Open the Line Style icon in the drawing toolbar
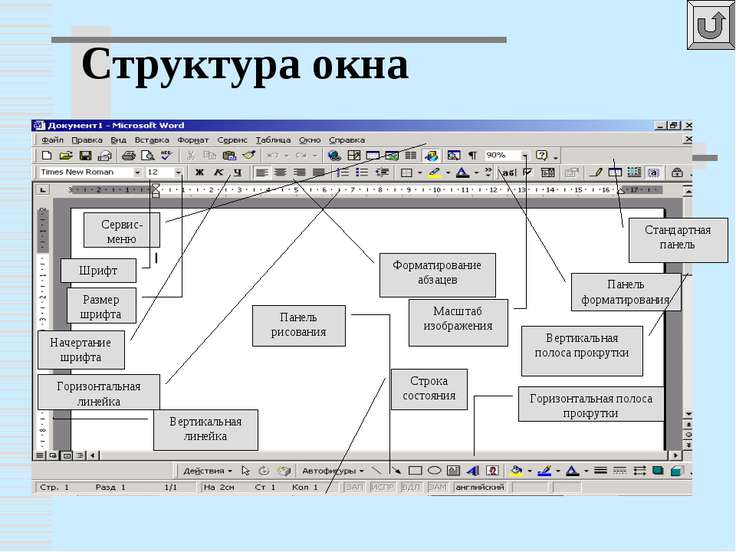This screenshot has width=736, height=552. [x=600, y=470]
